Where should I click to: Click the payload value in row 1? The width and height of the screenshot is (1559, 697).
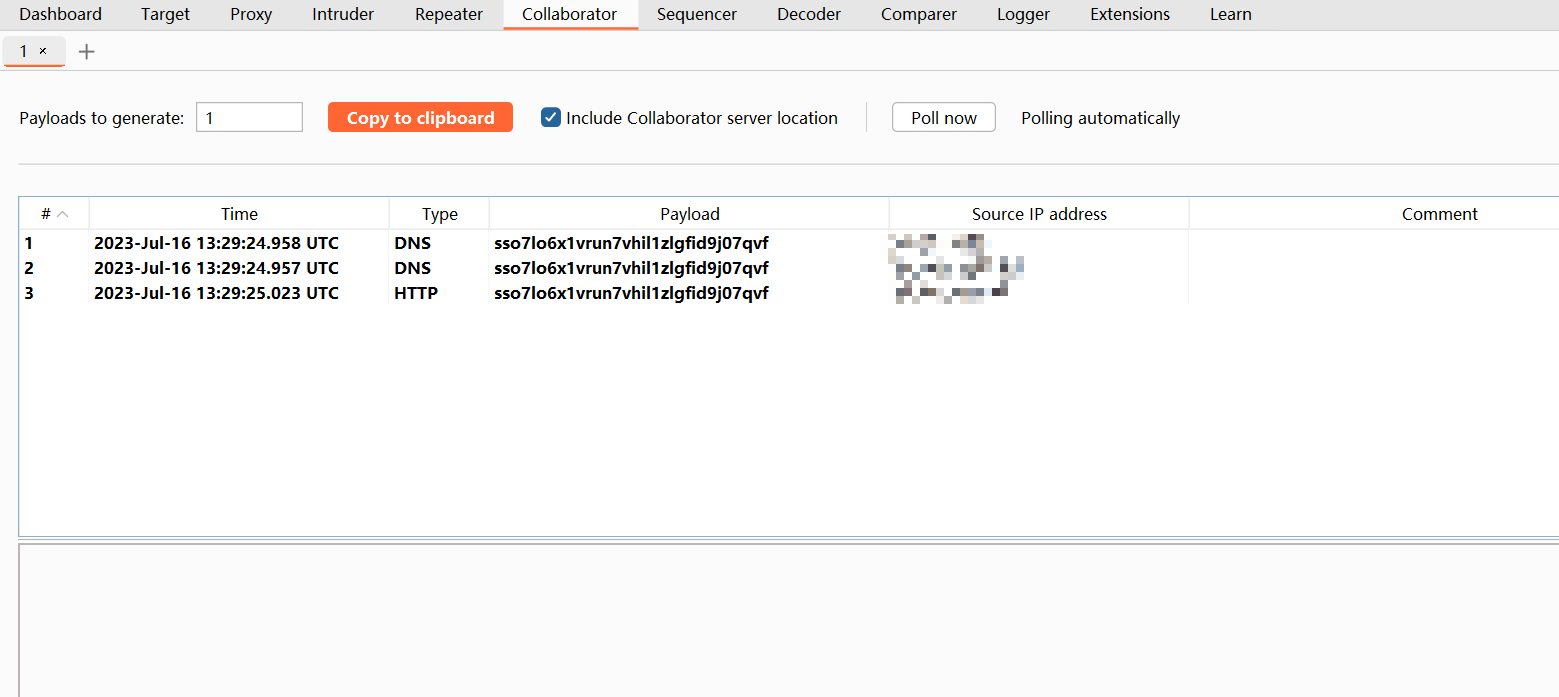[x=631, y=243]
